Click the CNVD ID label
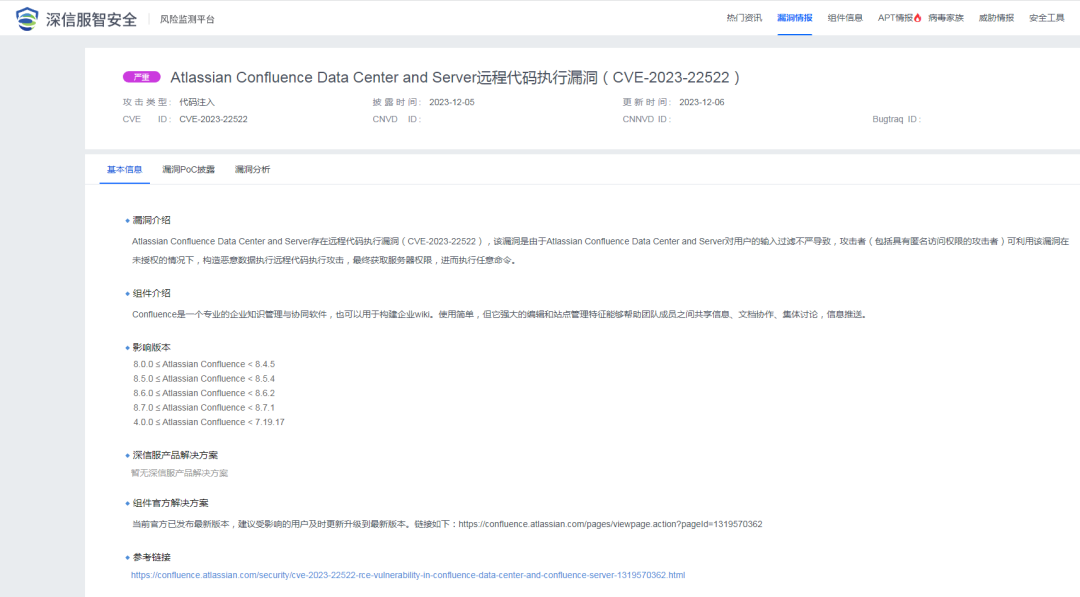The height and width of the screenshot is (597, 1080). [397, 119]
